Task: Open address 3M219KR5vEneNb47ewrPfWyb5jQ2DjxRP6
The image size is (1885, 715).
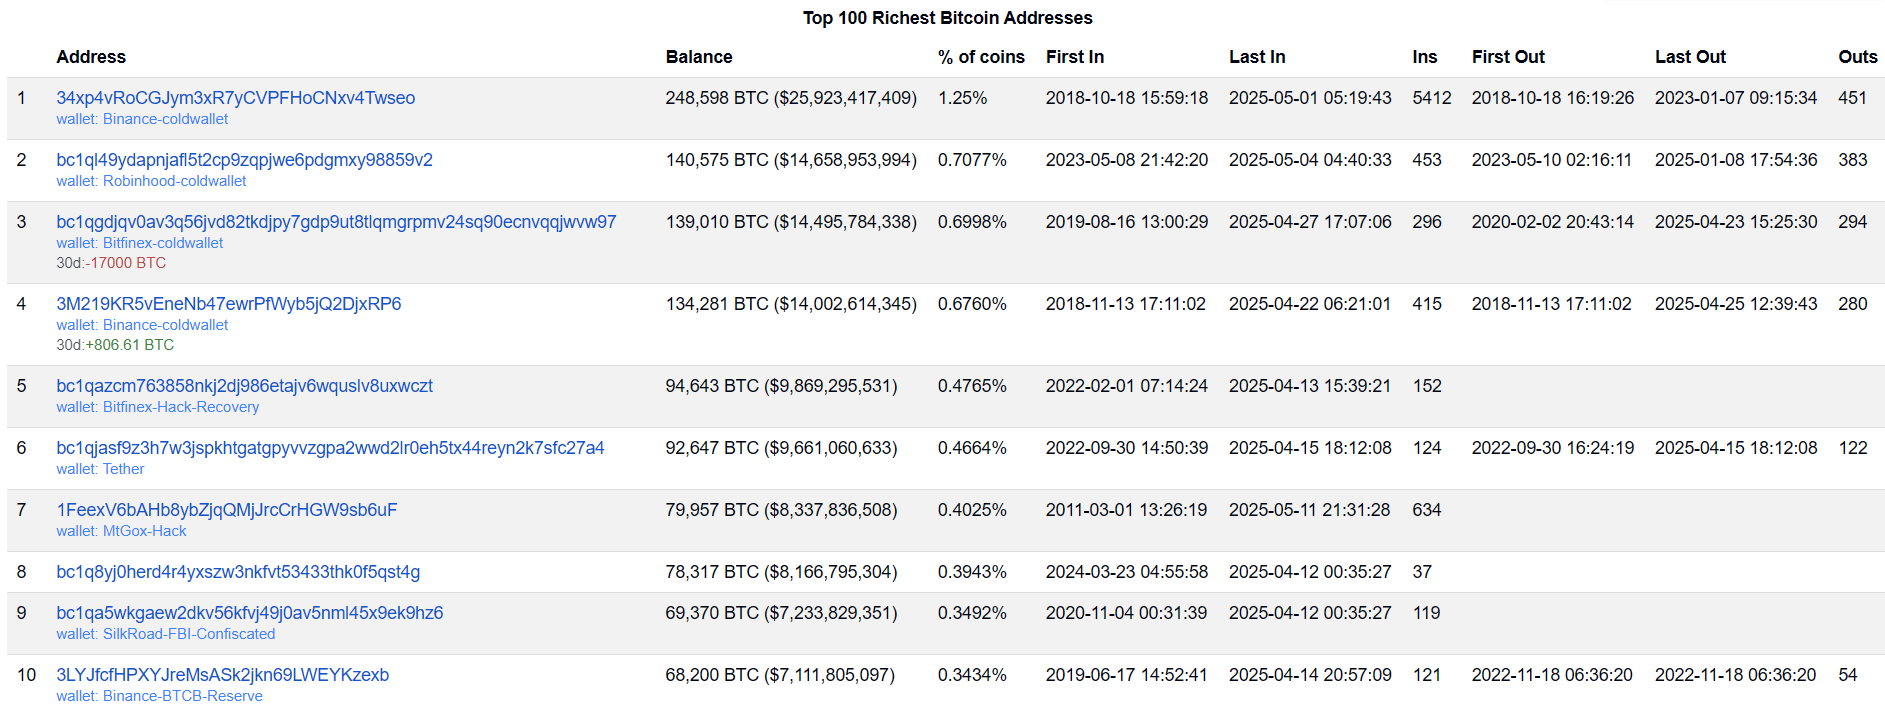Action: 228,304
